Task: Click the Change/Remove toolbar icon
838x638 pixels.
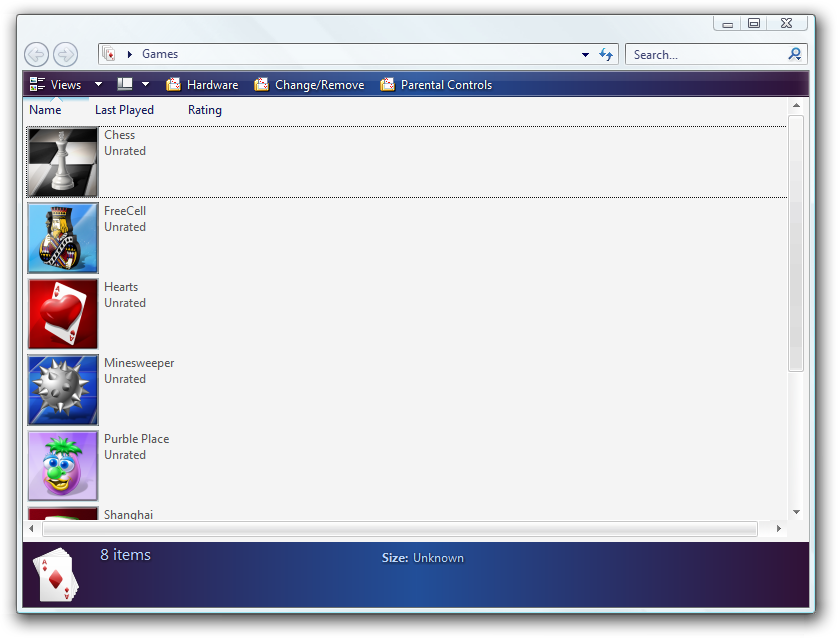Action: (x=261, y=84)
